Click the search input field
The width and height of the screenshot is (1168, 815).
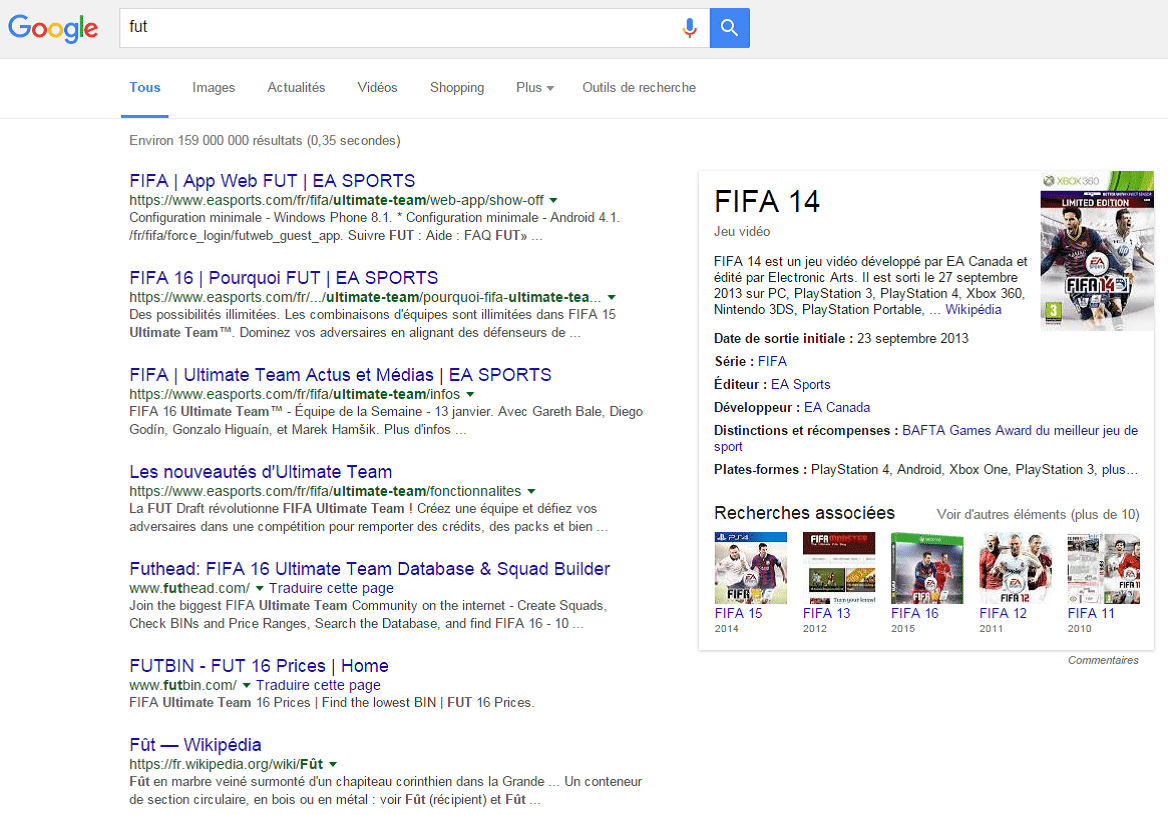point(400,28)
